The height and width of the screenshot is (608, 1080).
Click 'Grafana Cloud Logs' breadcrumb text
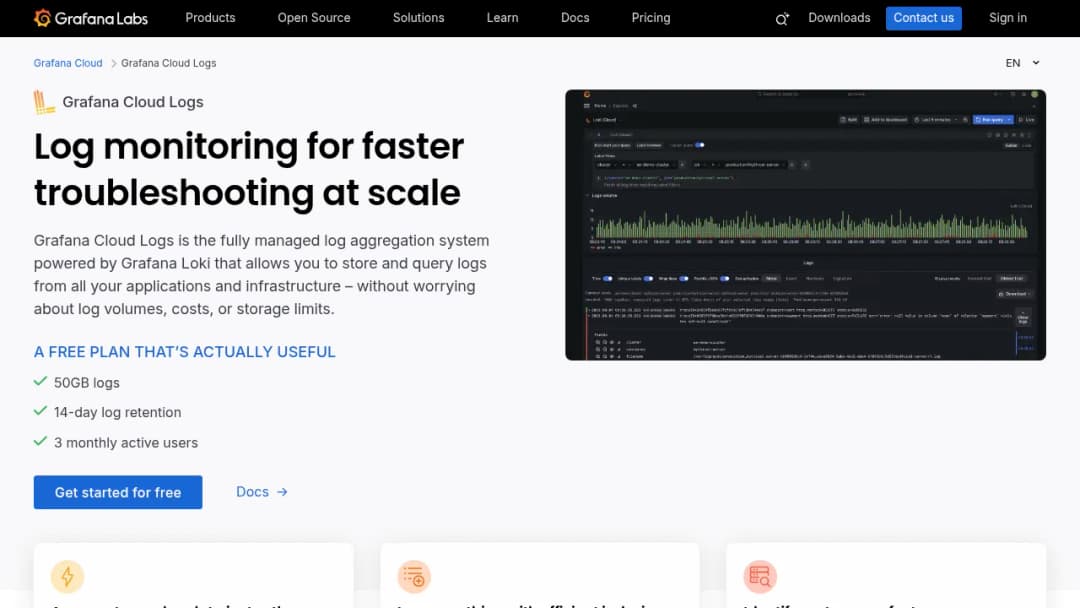[x=169, y=63]
